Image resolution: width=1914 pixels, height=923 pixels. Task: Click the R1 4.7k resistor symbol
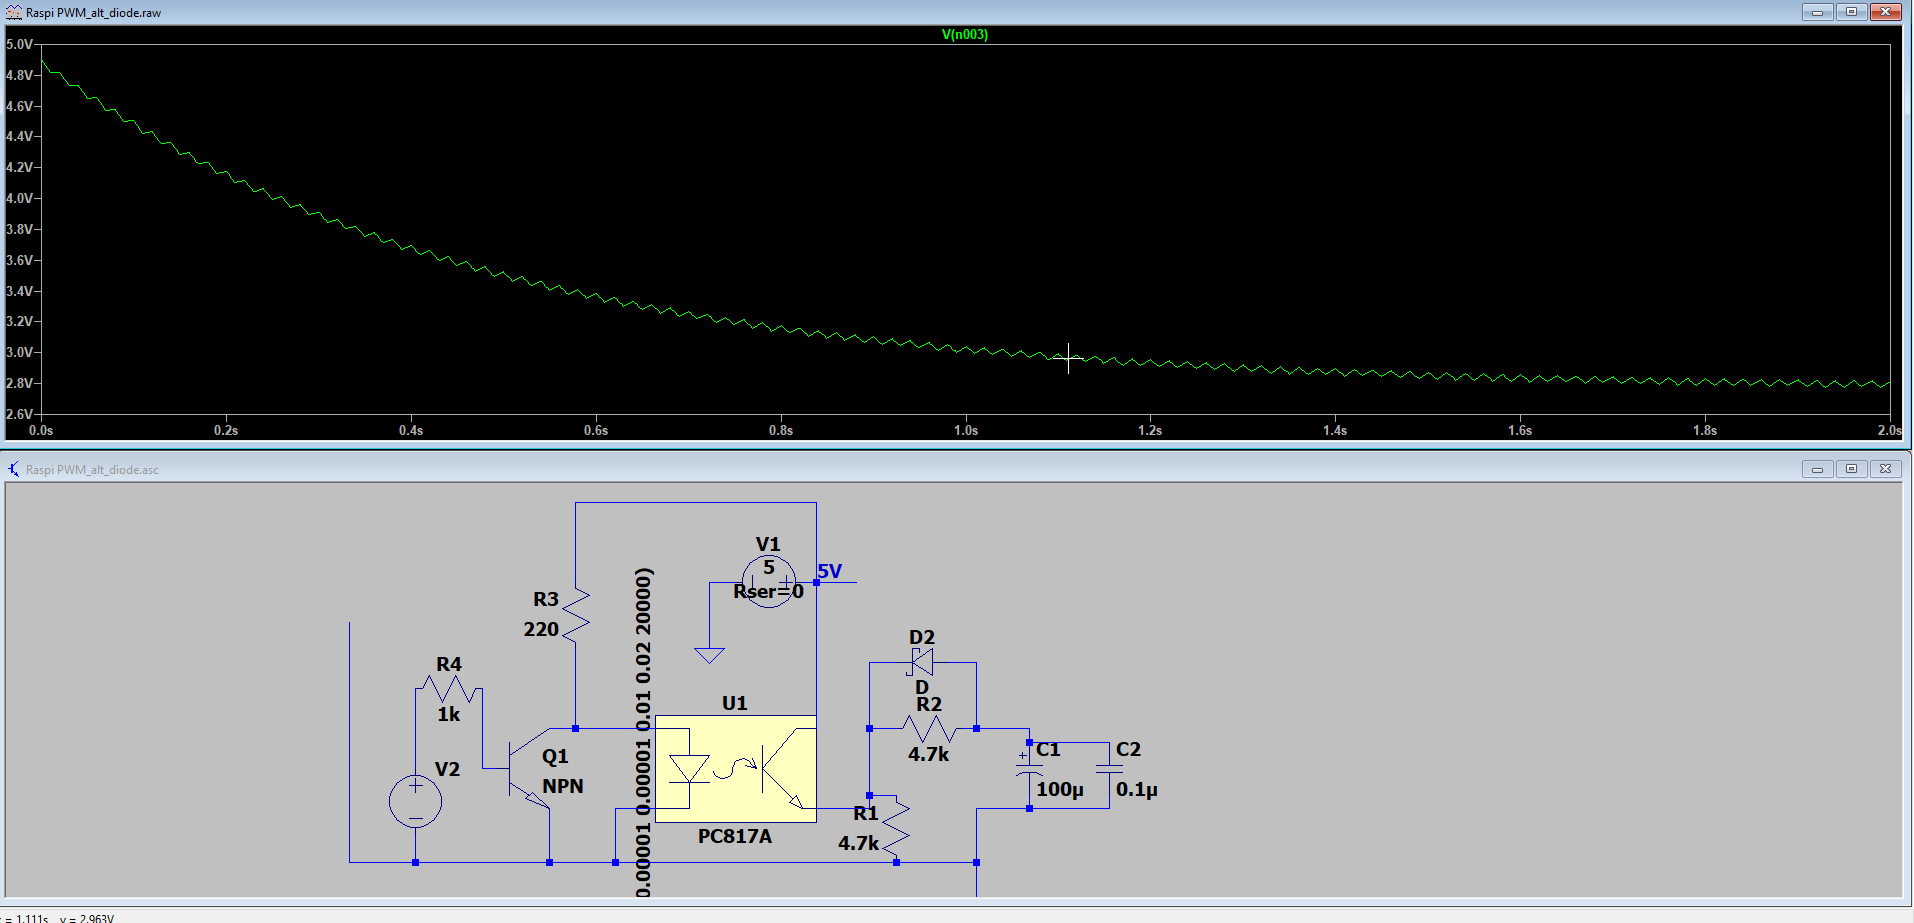pos(896,826)
